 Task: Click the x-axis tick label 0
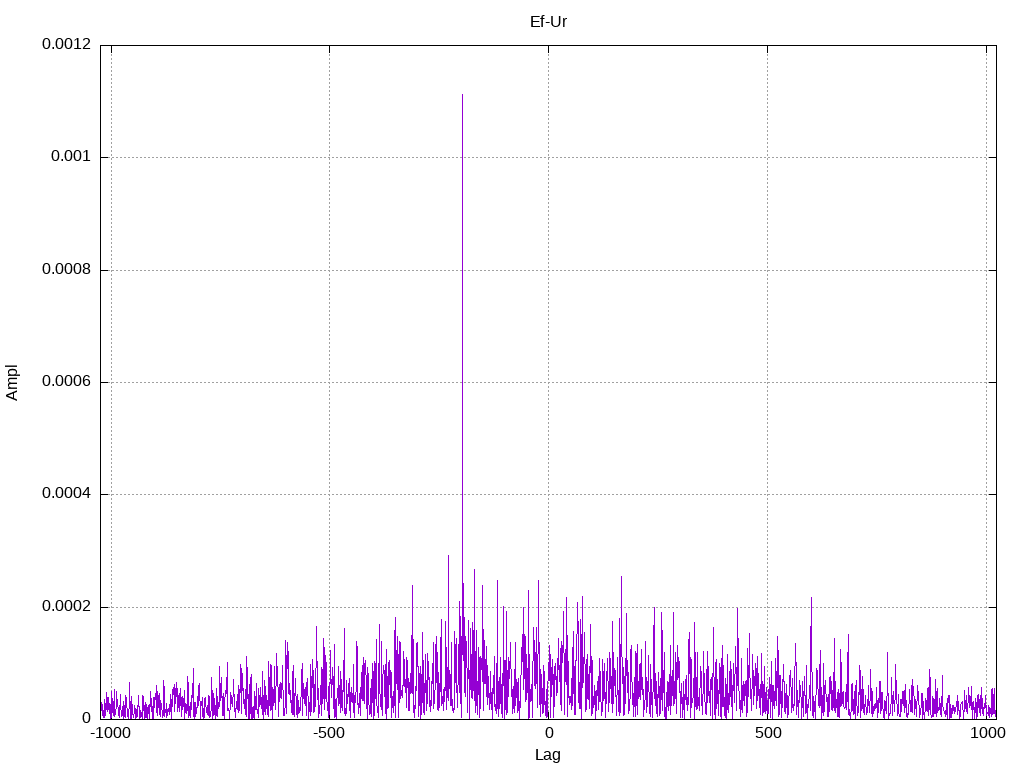(x=549, y=733)
